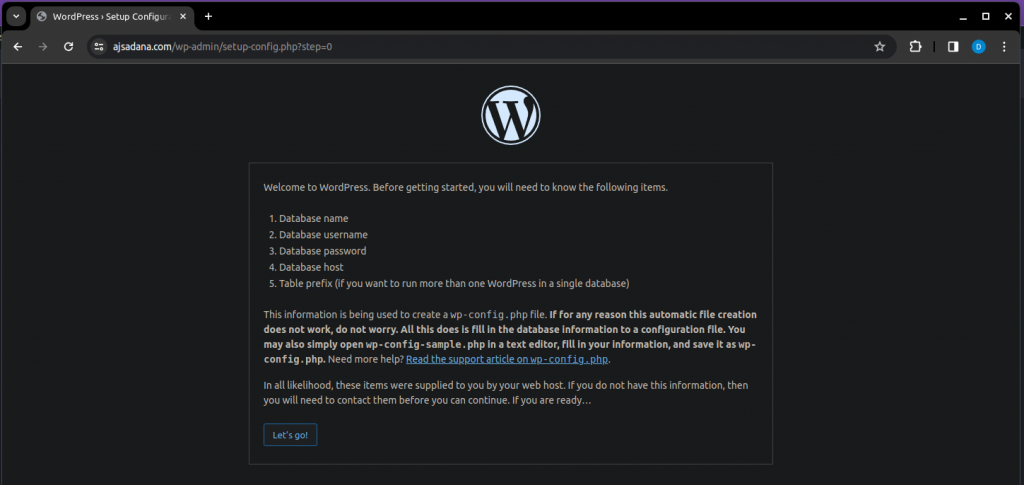Open a new tab with plus button

click(208, 16)
